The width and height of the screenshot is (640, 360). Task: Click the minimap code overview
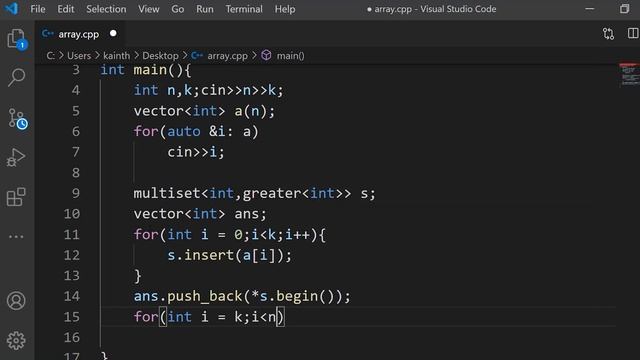click(x=629, y=75)
